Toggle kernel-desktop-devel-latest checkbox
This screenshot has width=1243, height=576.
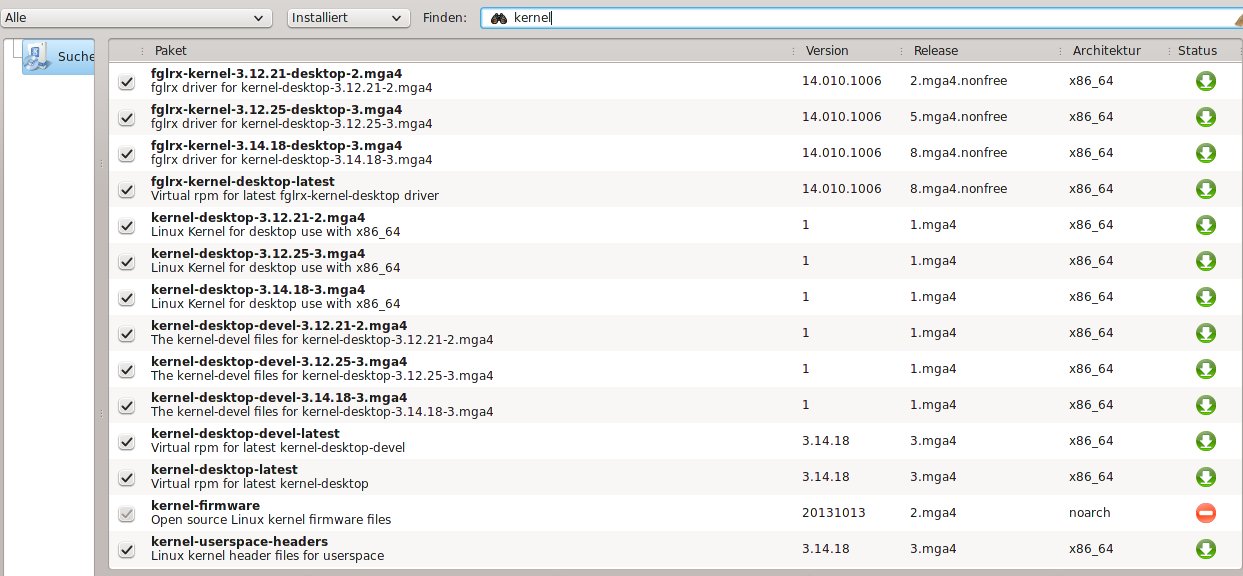pyautogui.click(x=126, y=442)
